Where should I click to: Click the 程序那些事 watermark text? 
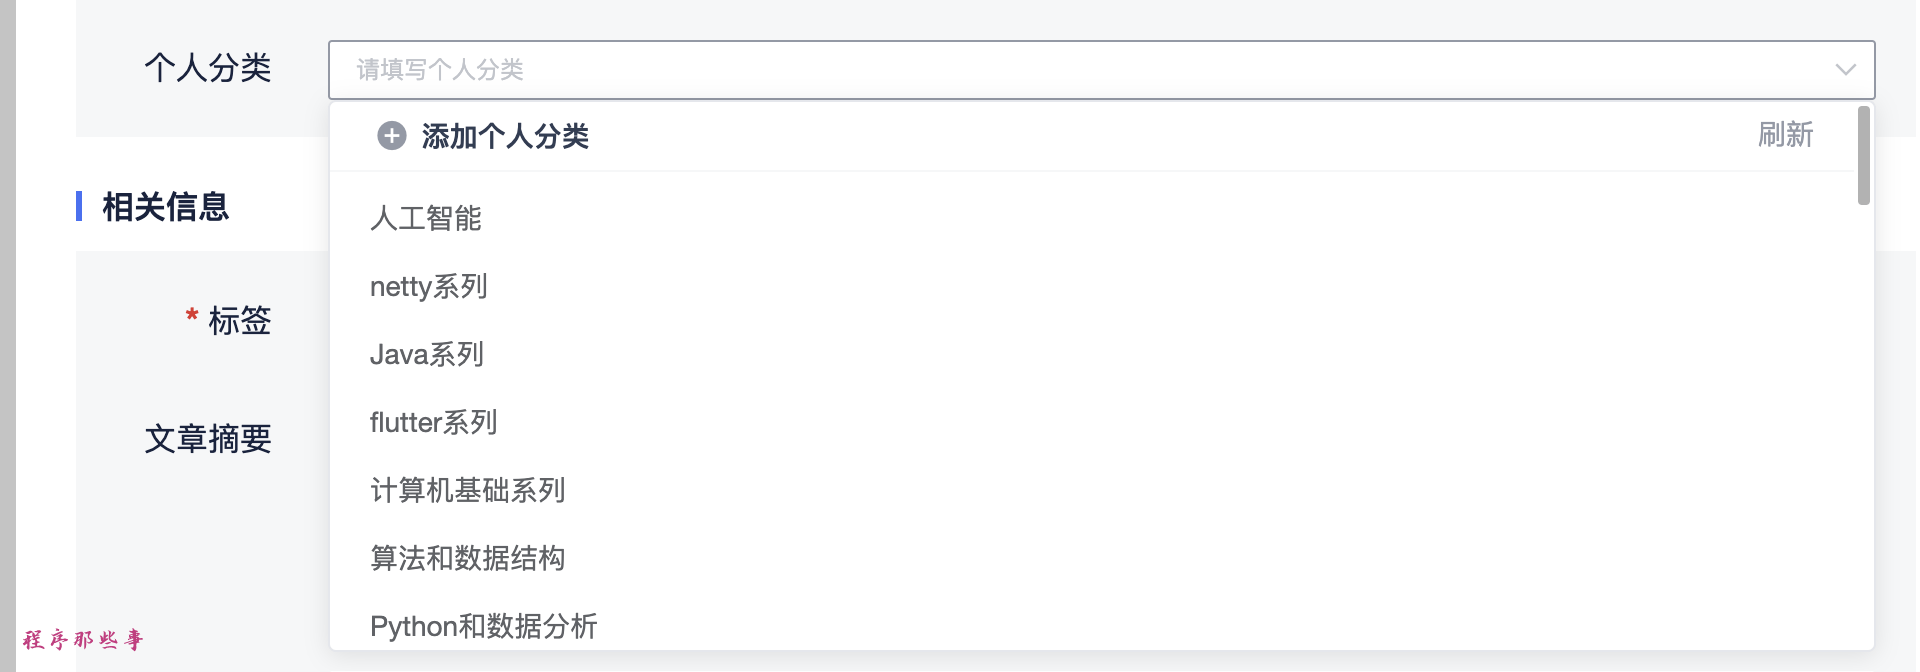84,640
